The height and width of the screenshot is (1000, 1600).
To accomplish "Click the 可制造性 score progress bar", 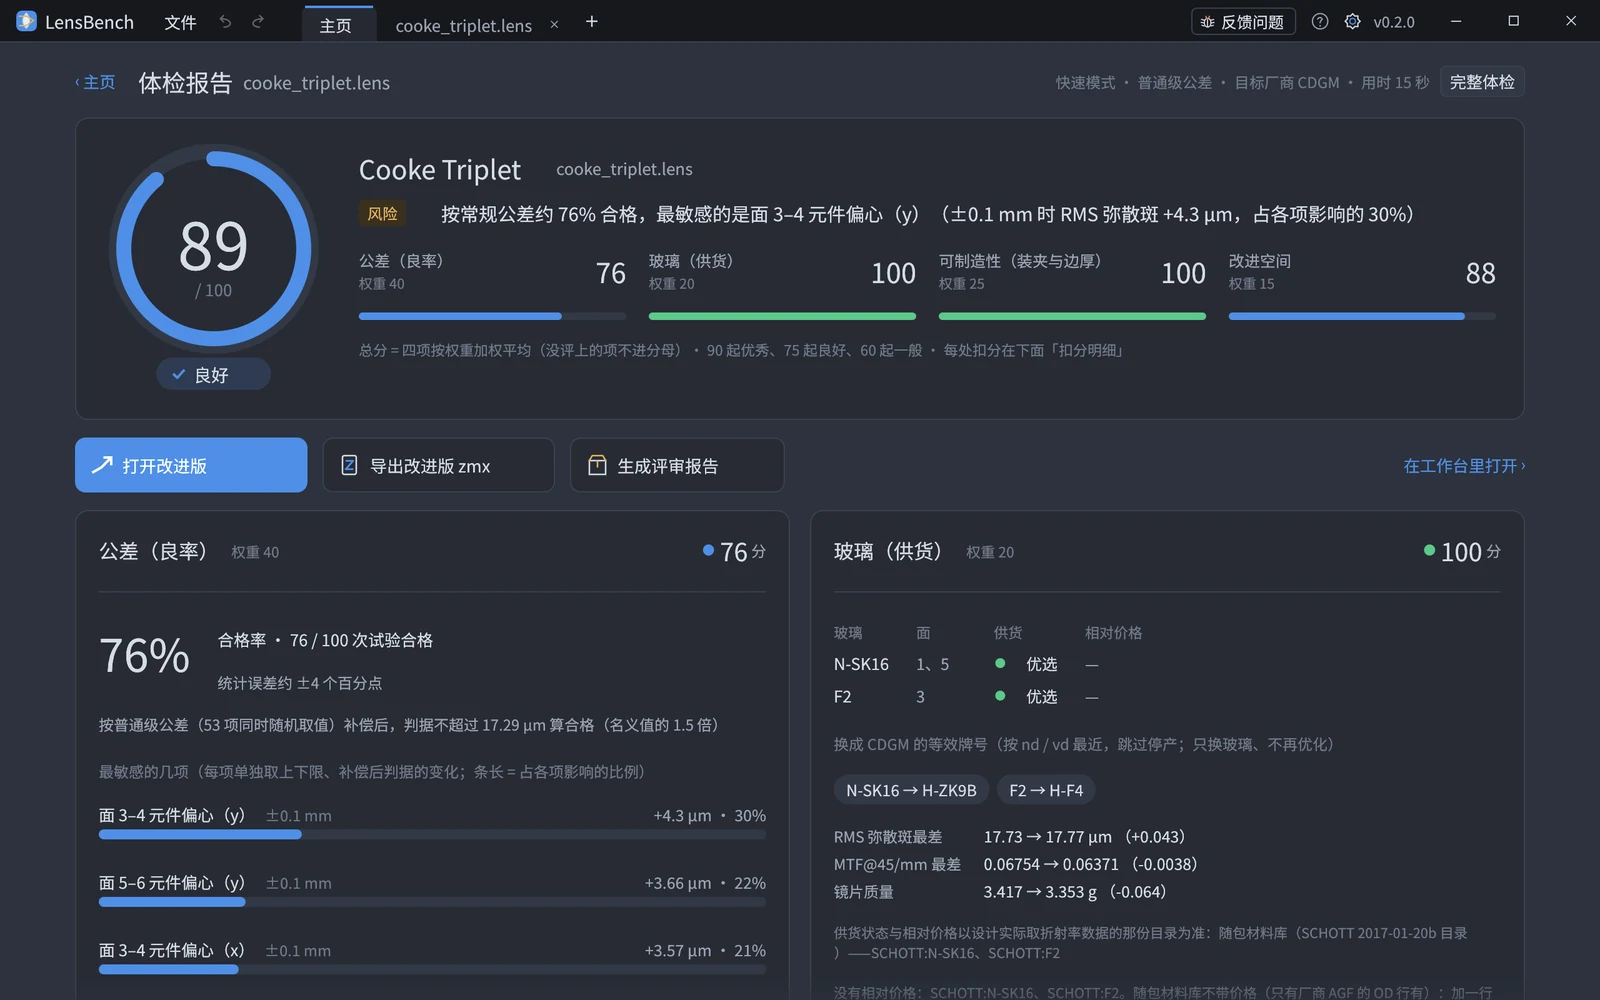I will pyautogui.click(x=1072, y=316).
